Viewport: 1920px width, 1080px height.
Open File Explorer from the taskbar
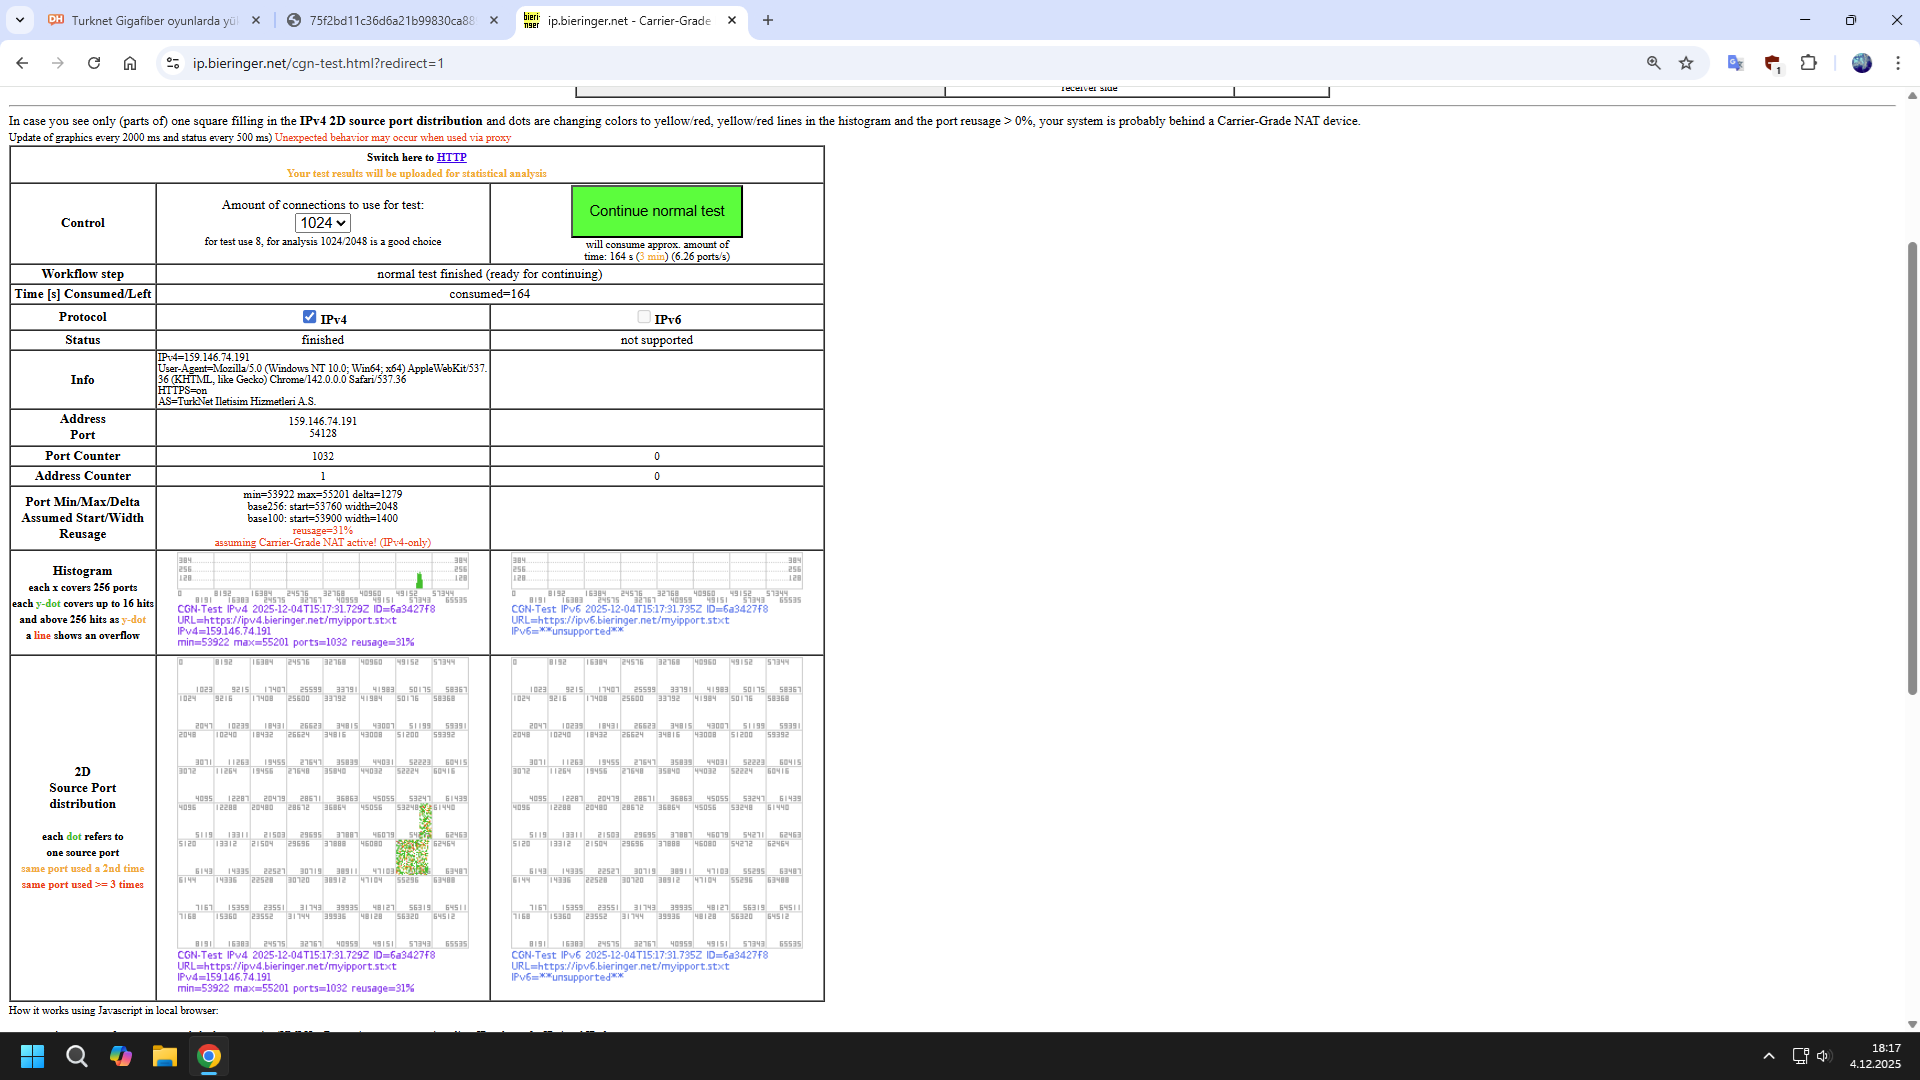tap(164, 1056)
